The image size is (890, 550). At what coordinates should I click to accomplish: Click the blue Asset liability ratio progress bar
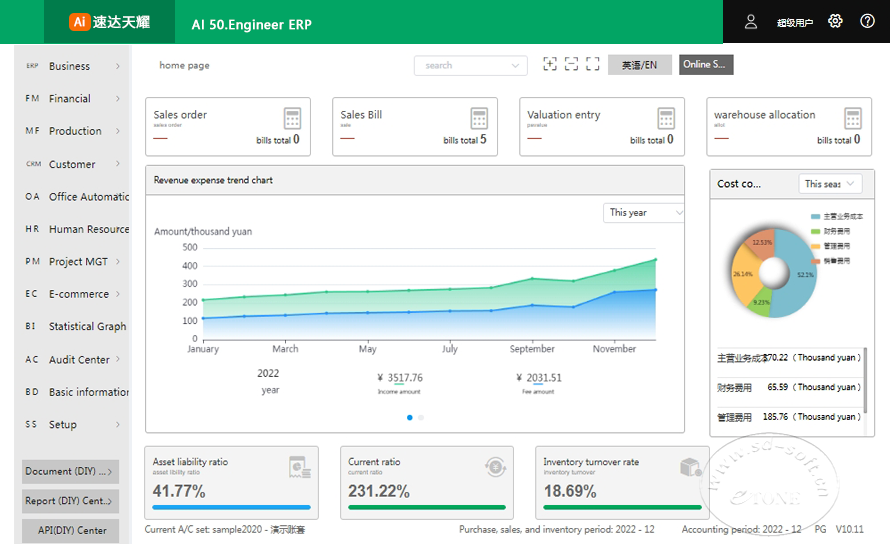(x=232, y=507)
